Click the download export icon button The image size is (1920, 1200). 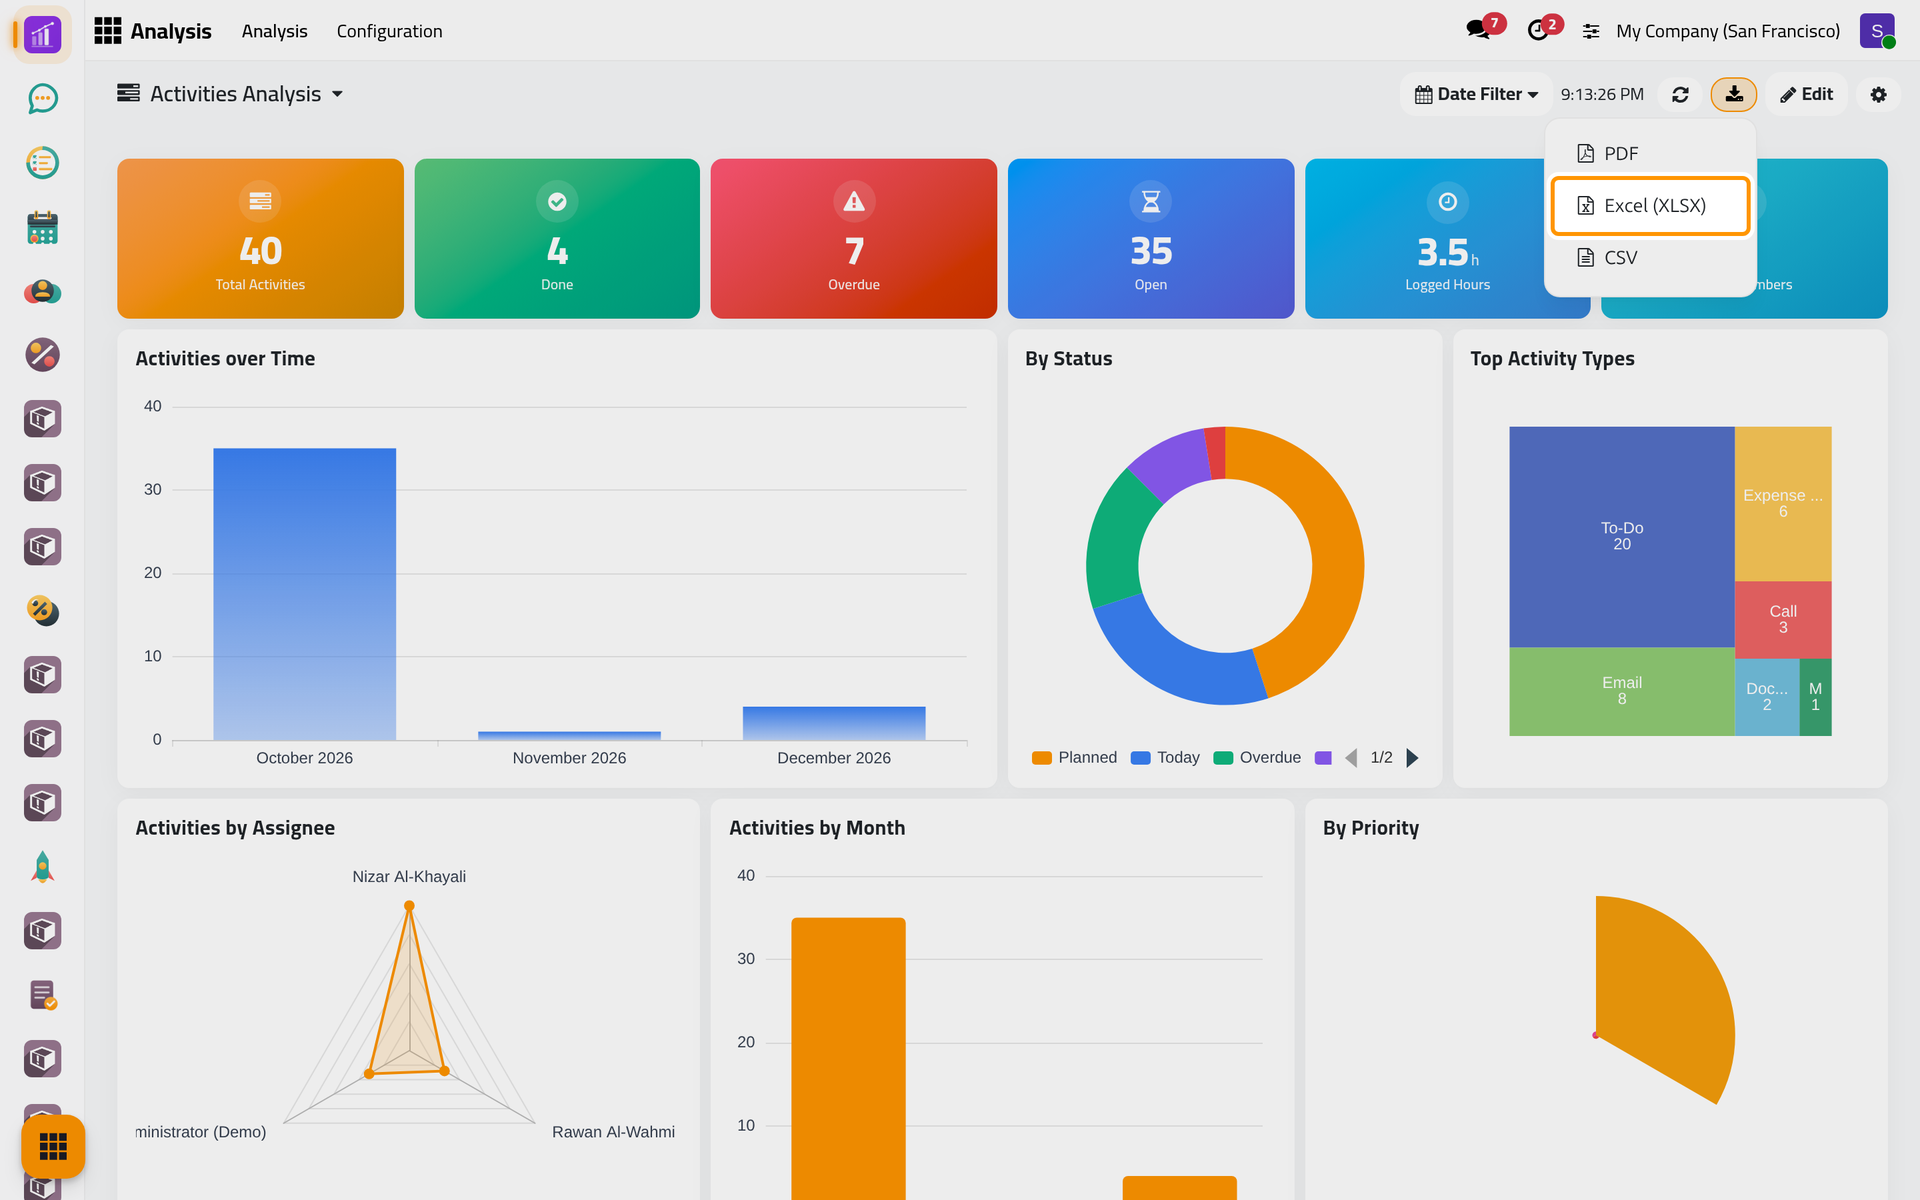tap(1734, 94)
